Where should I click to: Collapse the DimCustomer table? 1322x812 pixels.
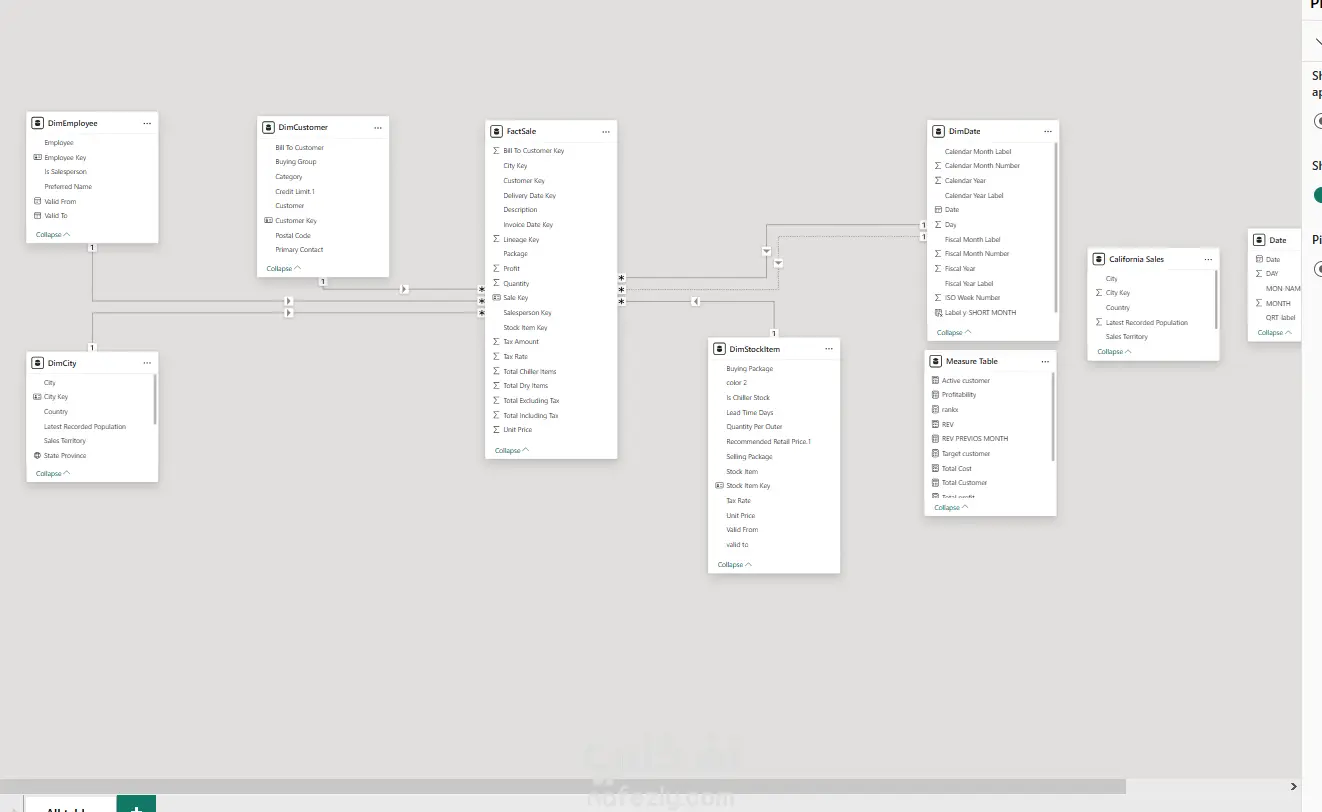[x=284, y=268]
